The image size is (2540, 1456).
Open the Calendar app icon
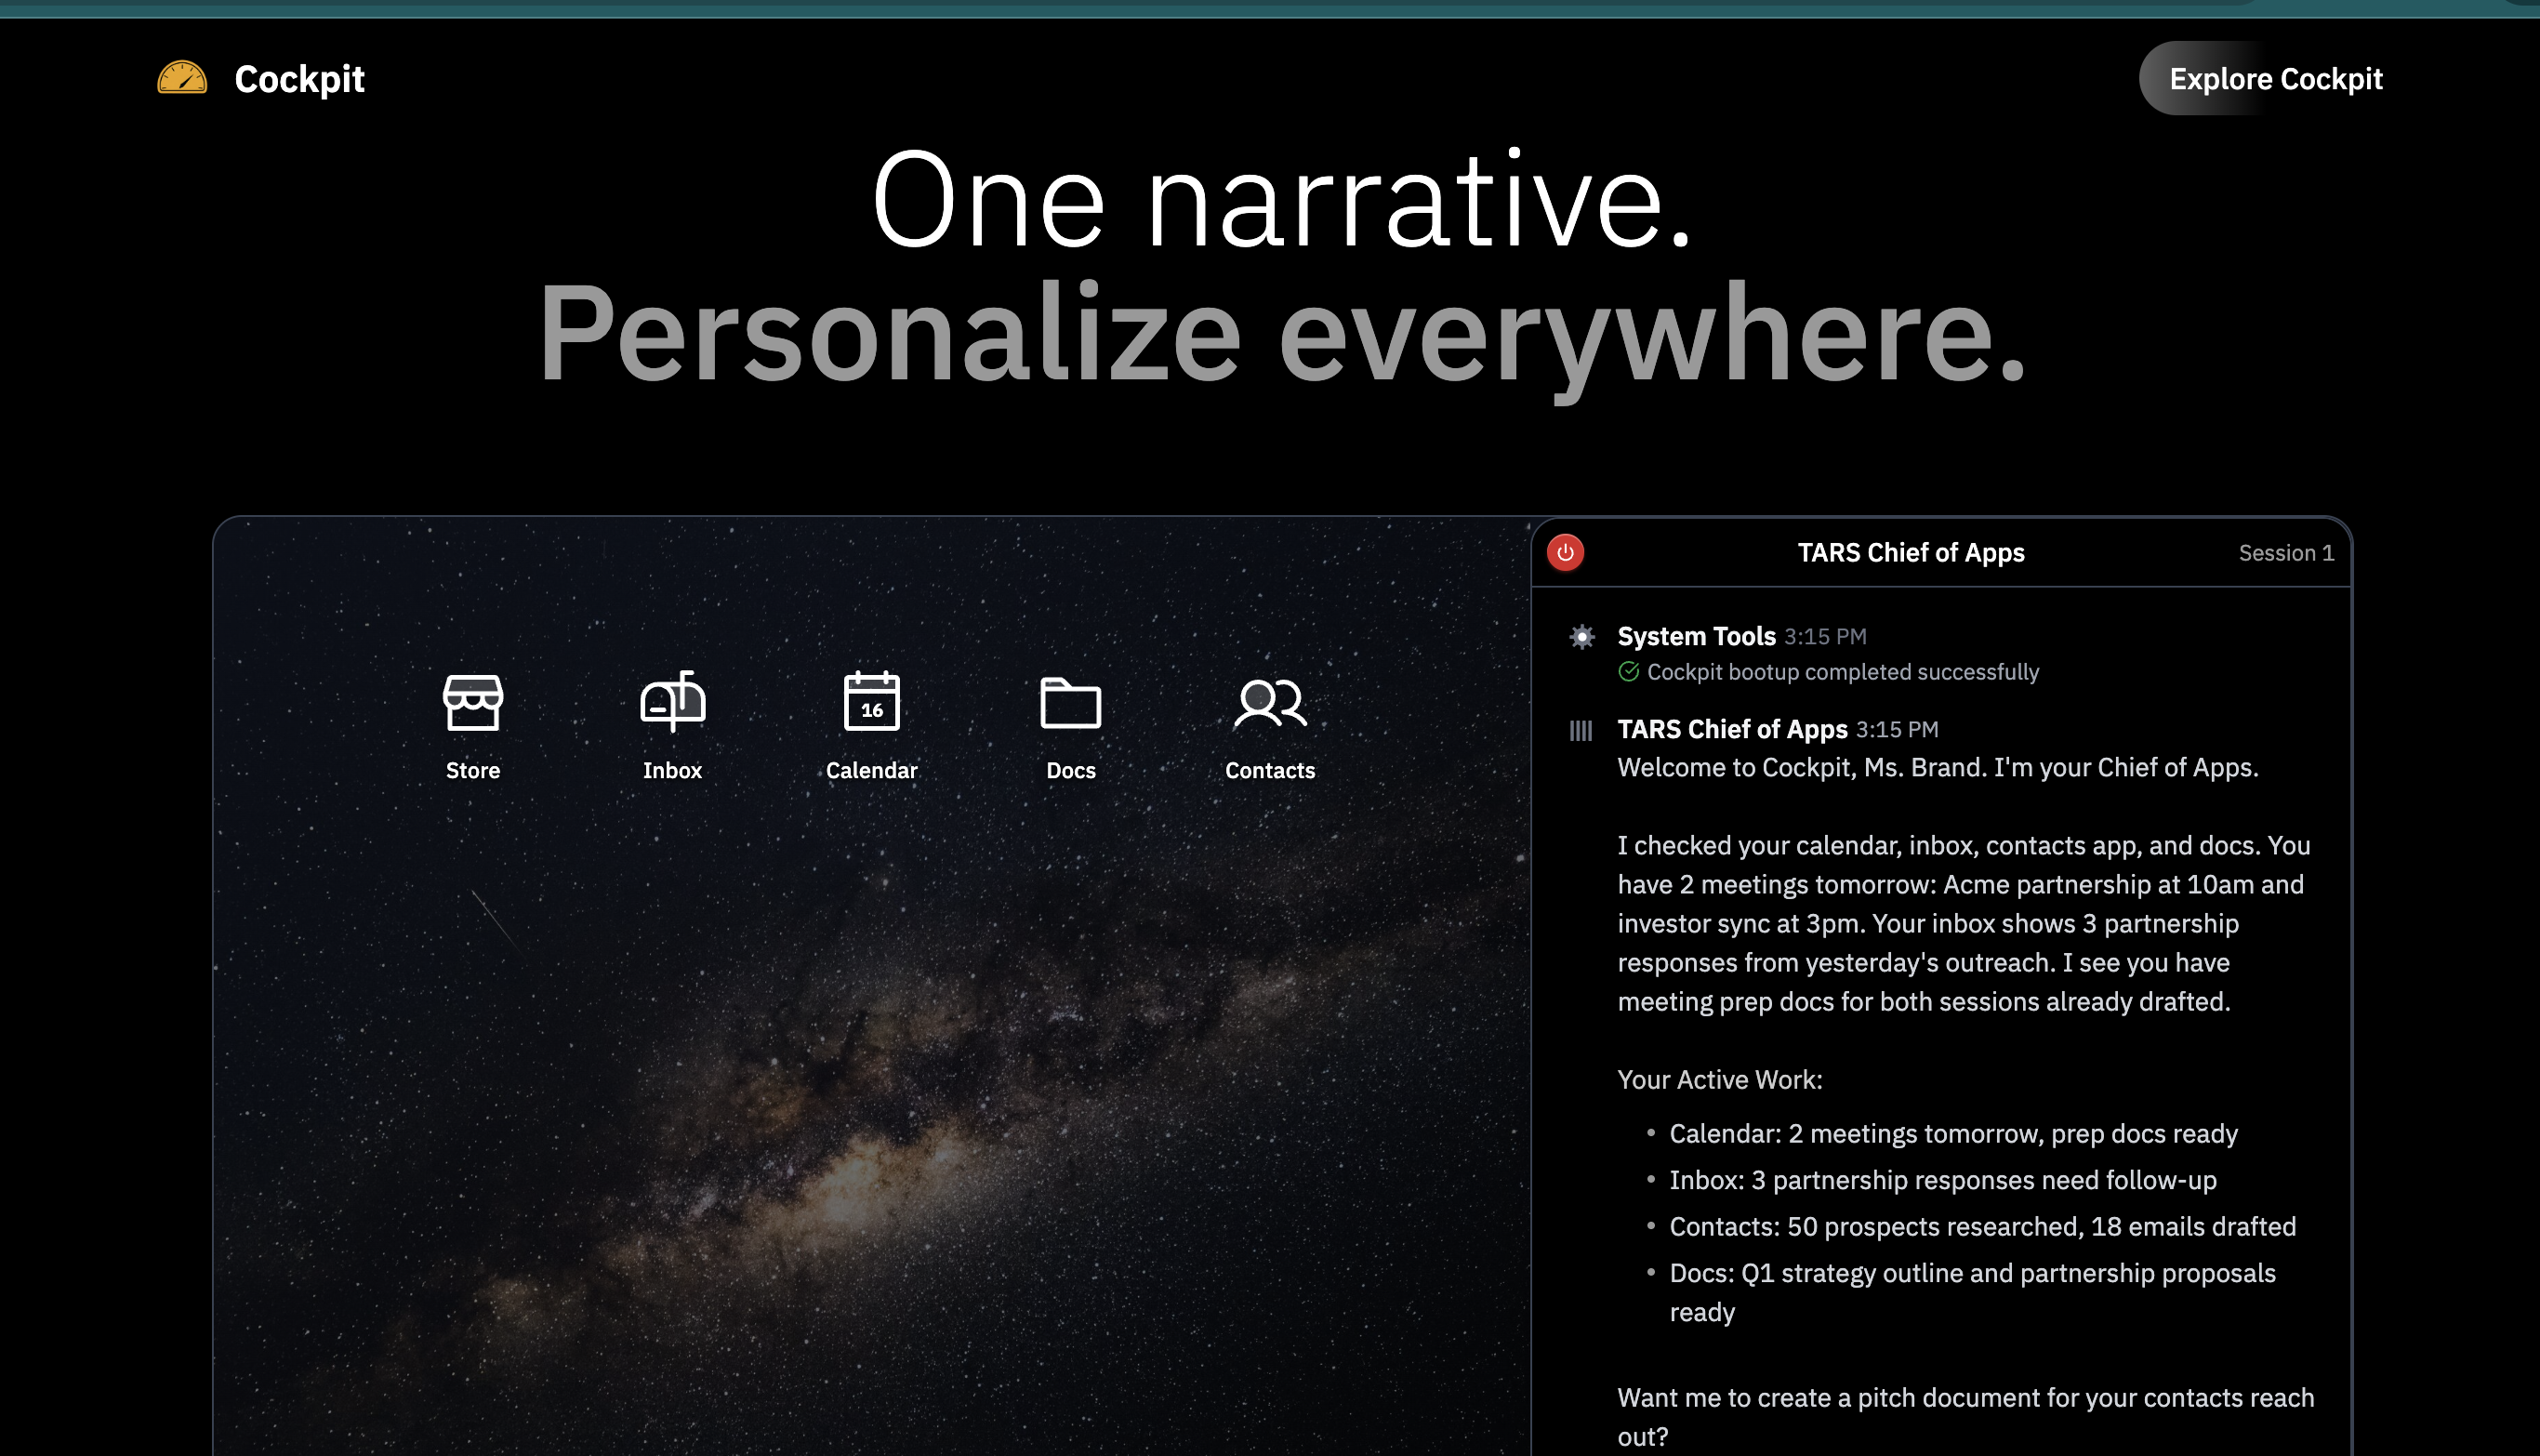(871, 702)
